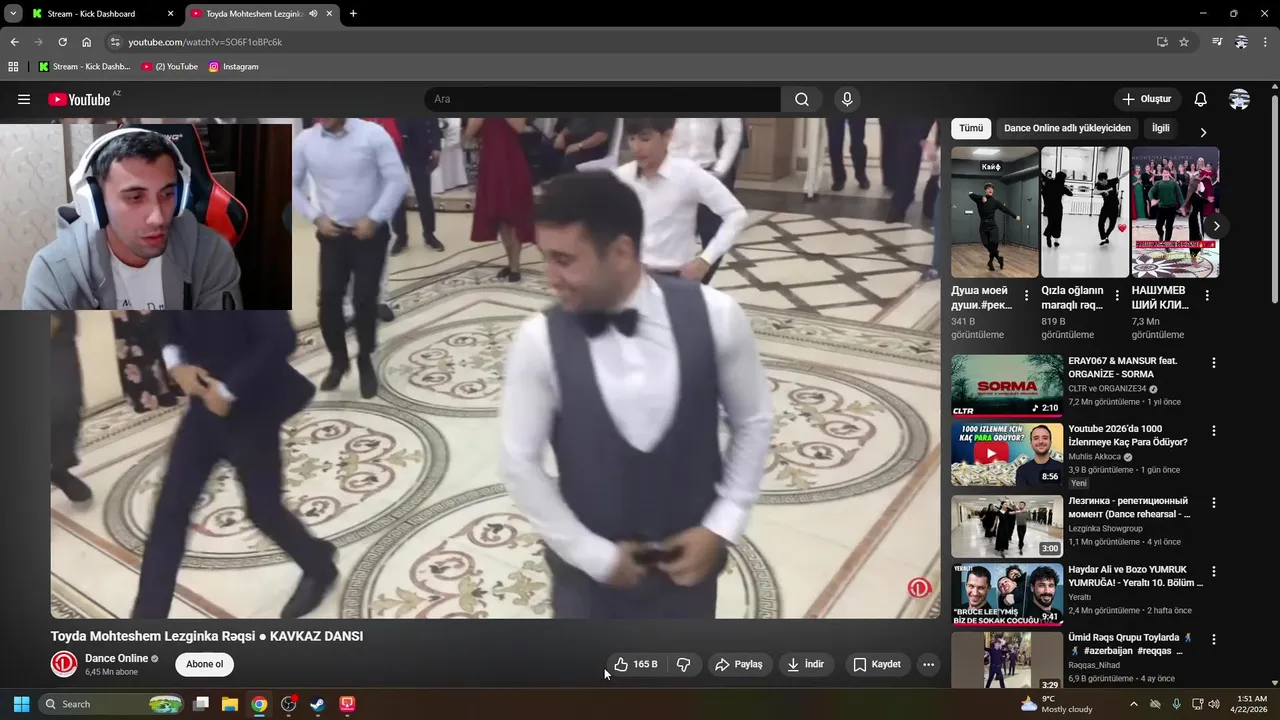Reload the page
Viewport: 1280px width, 720px height.
[62, 42]
